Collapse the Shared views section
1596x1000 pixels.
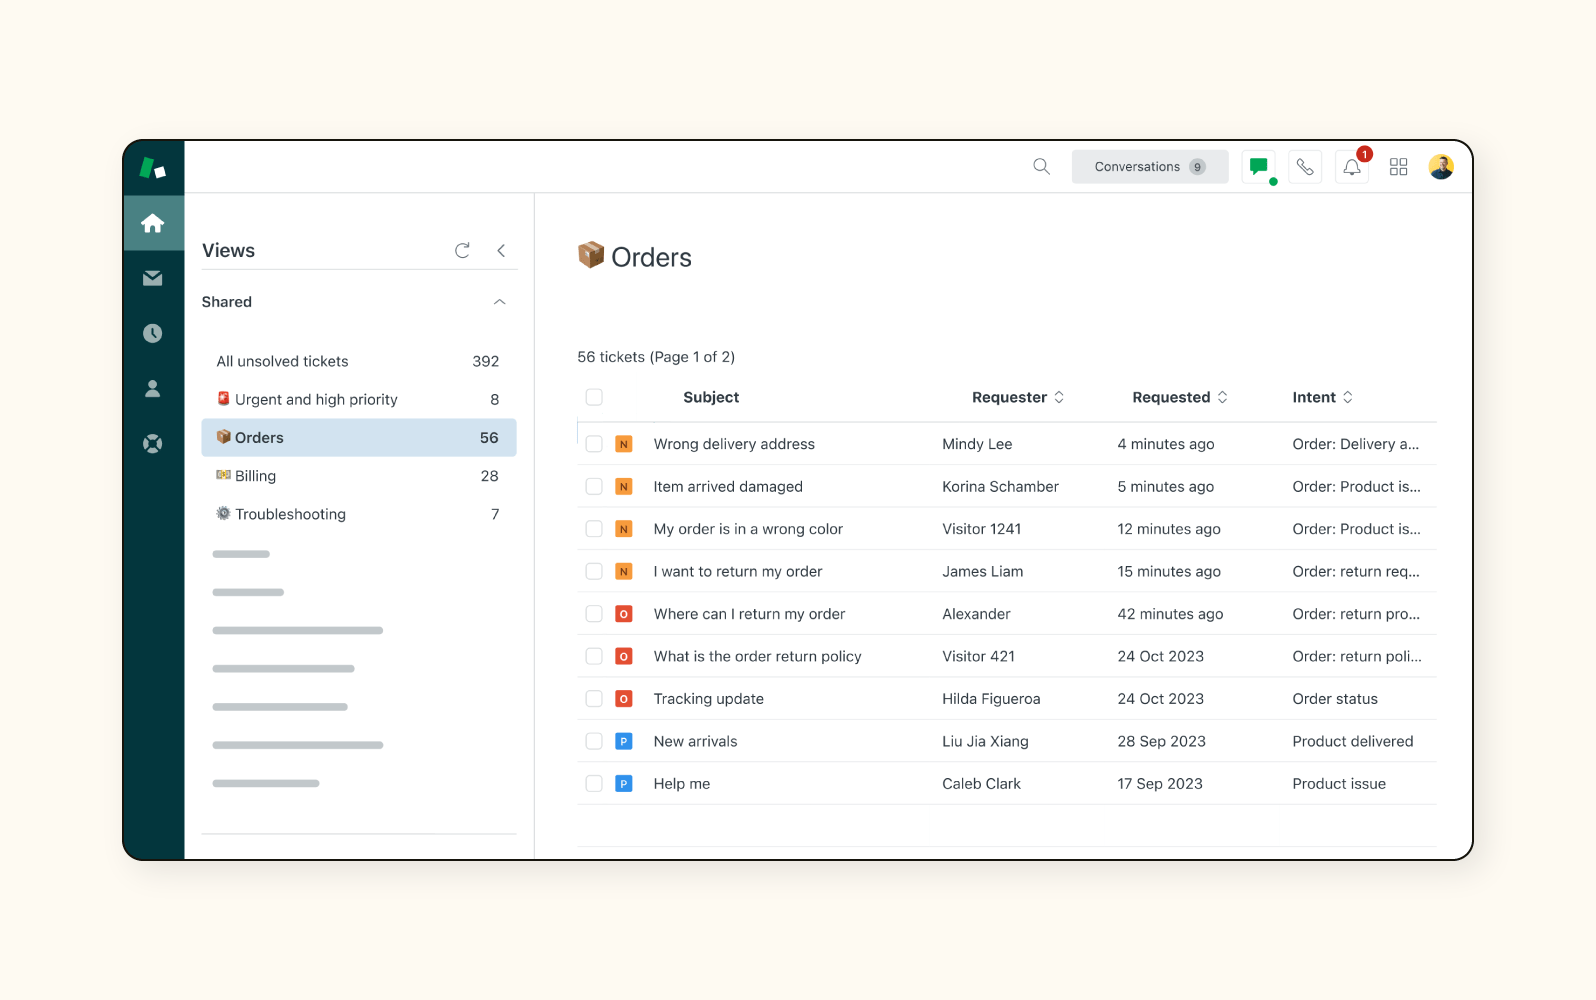(x=499, y=302)
